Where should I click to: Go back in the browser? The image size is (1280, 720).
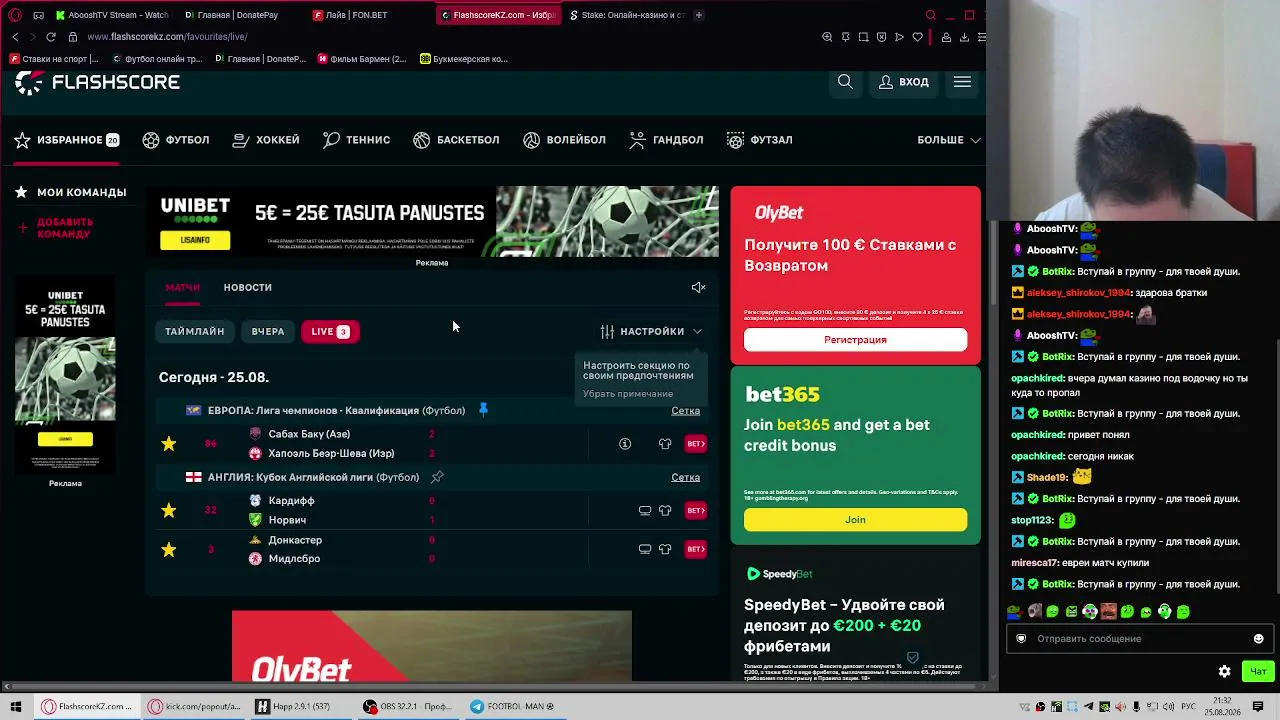(15, 37)
